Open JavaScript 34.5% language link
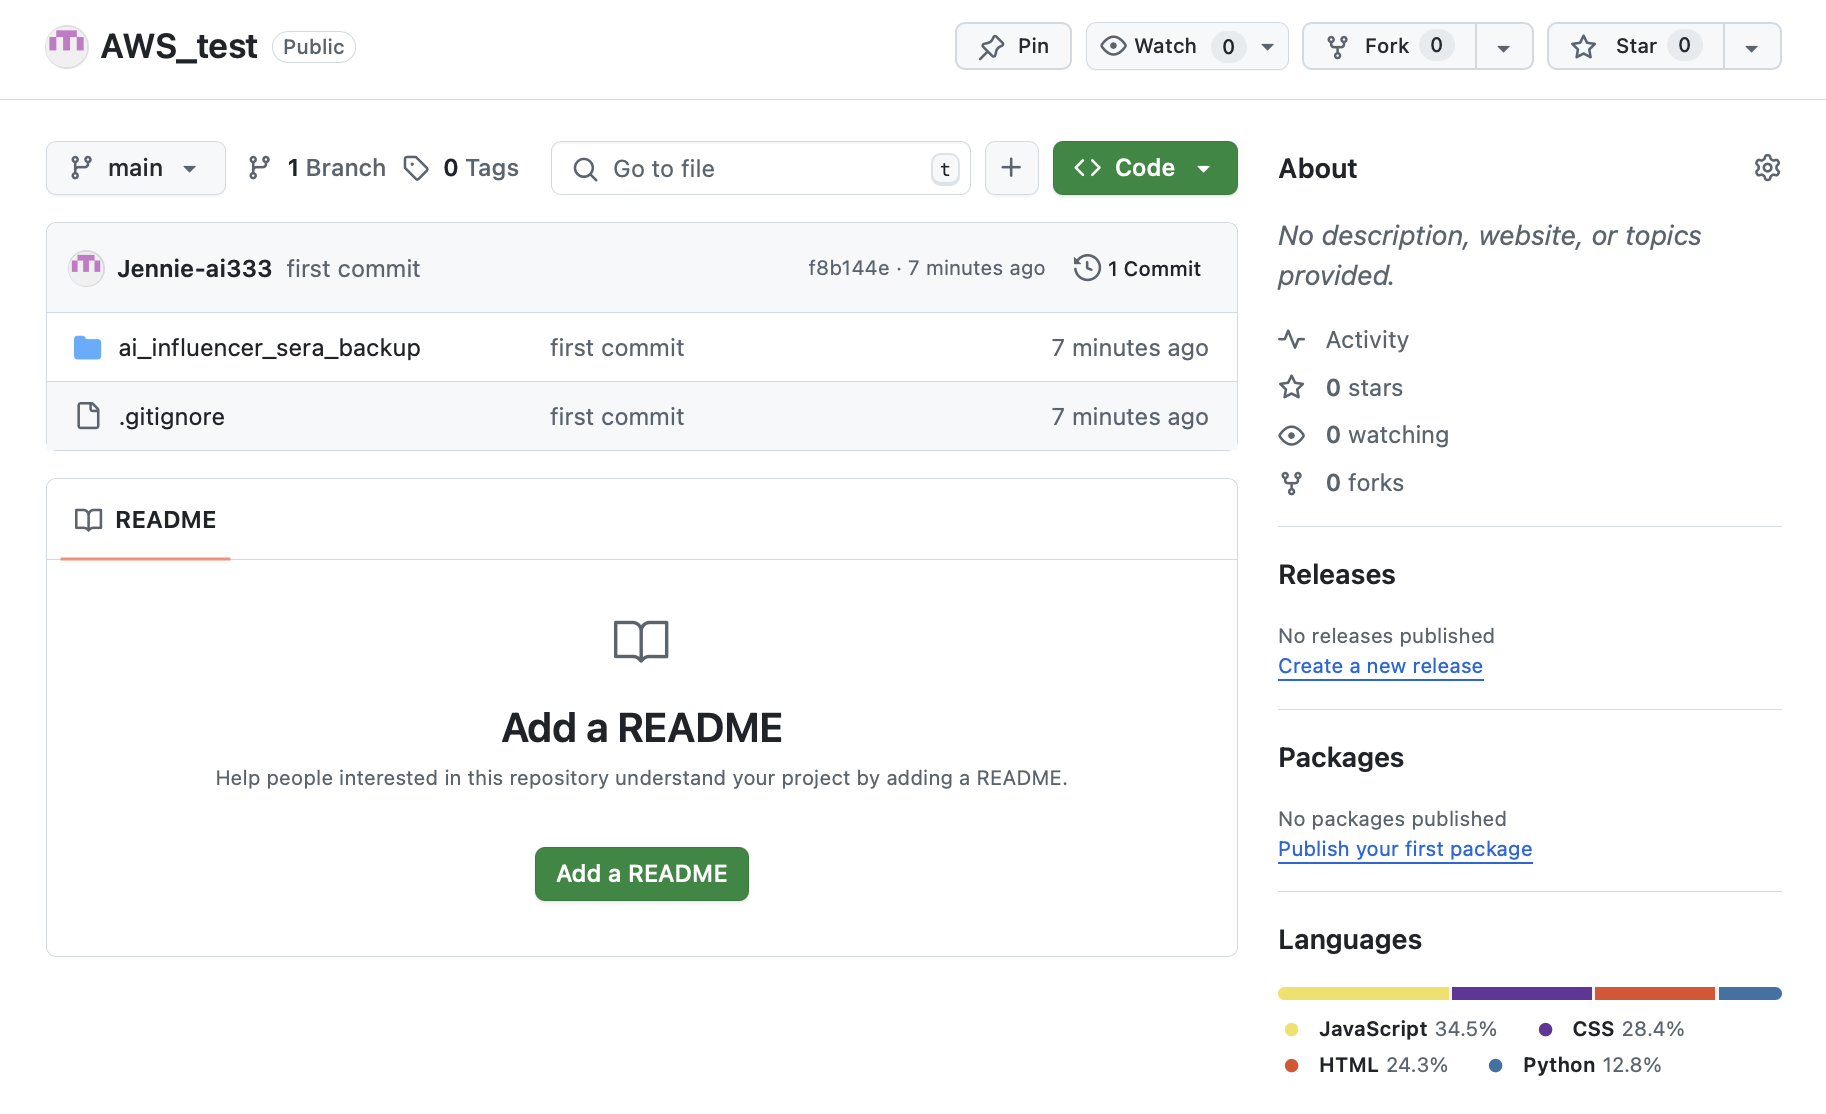Viewport: 1826px width, 1114px height. [x=1391, y=1029]
